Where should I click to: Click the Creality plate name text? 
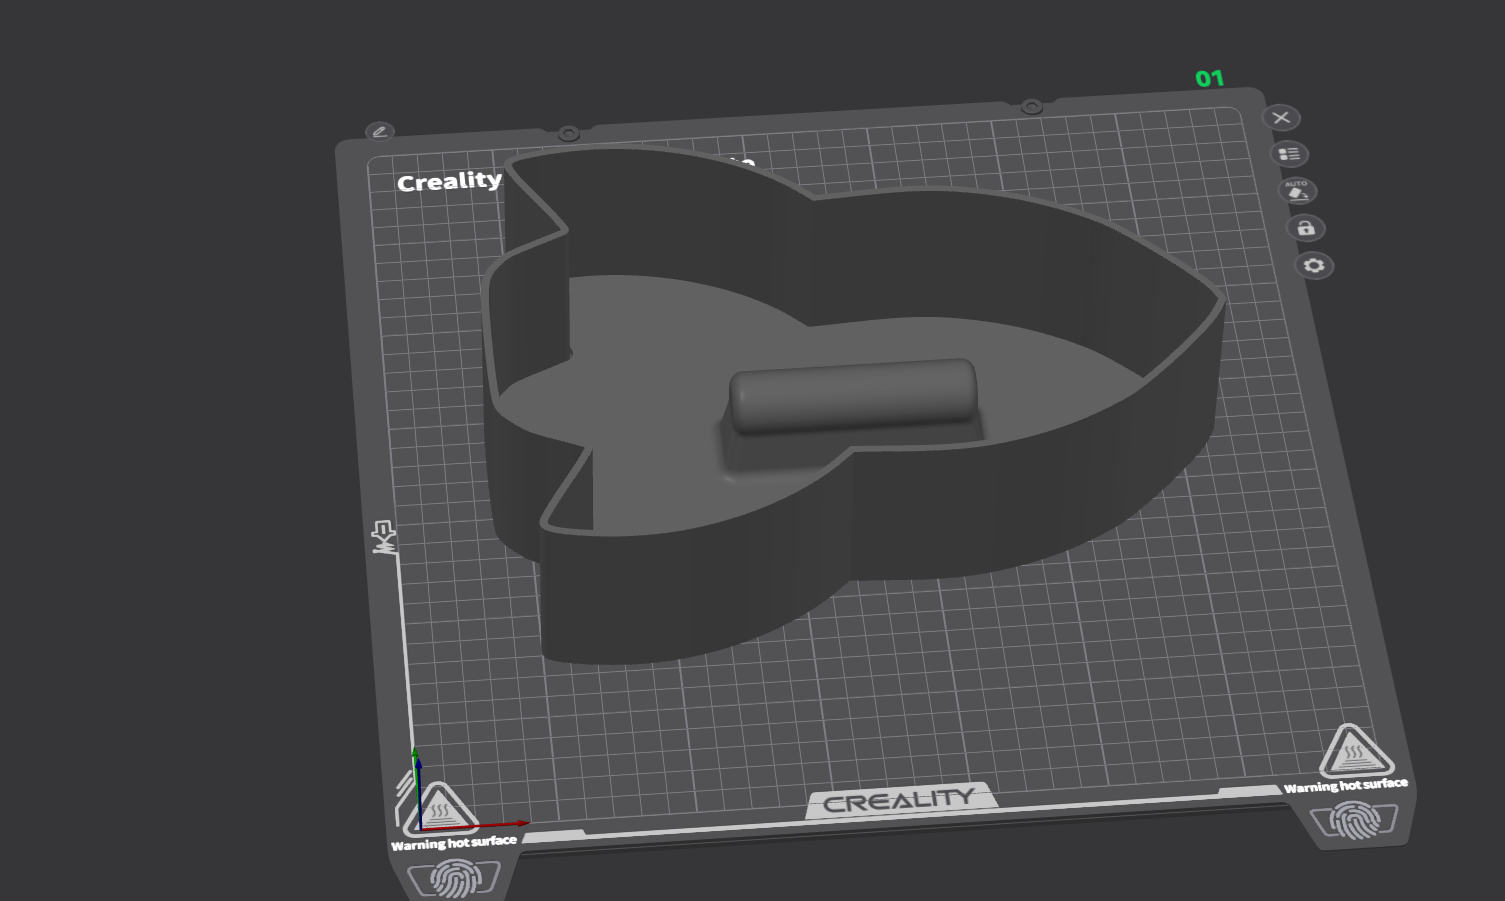[x=449, y=181]
